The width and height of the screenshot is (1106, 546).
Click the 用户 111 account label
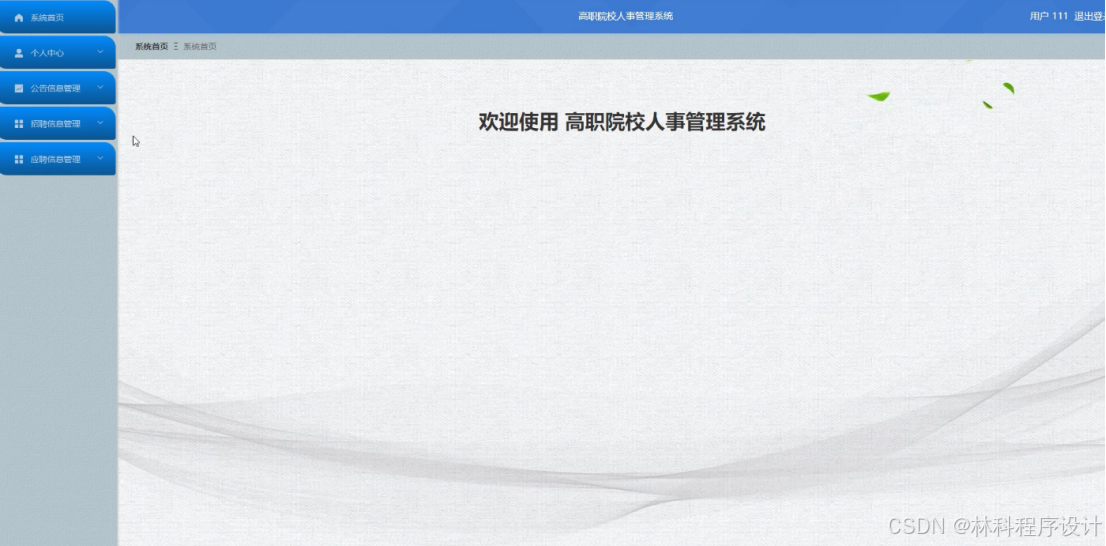1049,16
